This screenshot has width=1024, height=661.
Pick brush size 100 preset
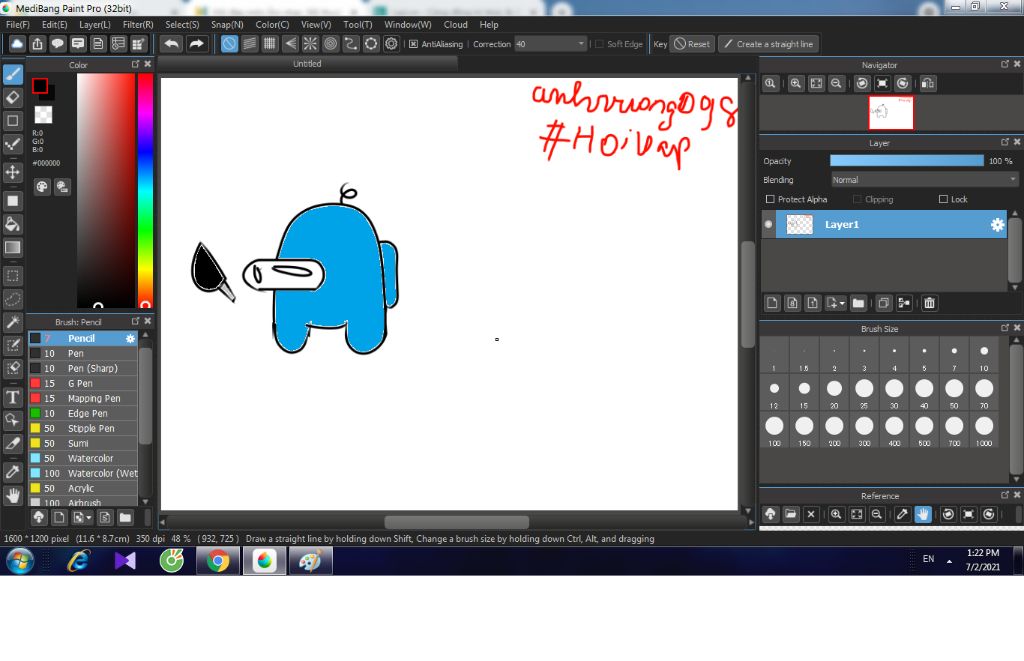pyautogui.click(x=774, y=430)
